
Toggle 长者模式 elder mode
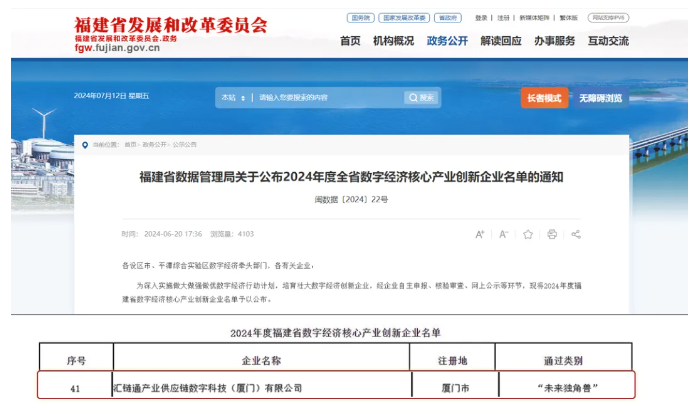coord(543,98)
